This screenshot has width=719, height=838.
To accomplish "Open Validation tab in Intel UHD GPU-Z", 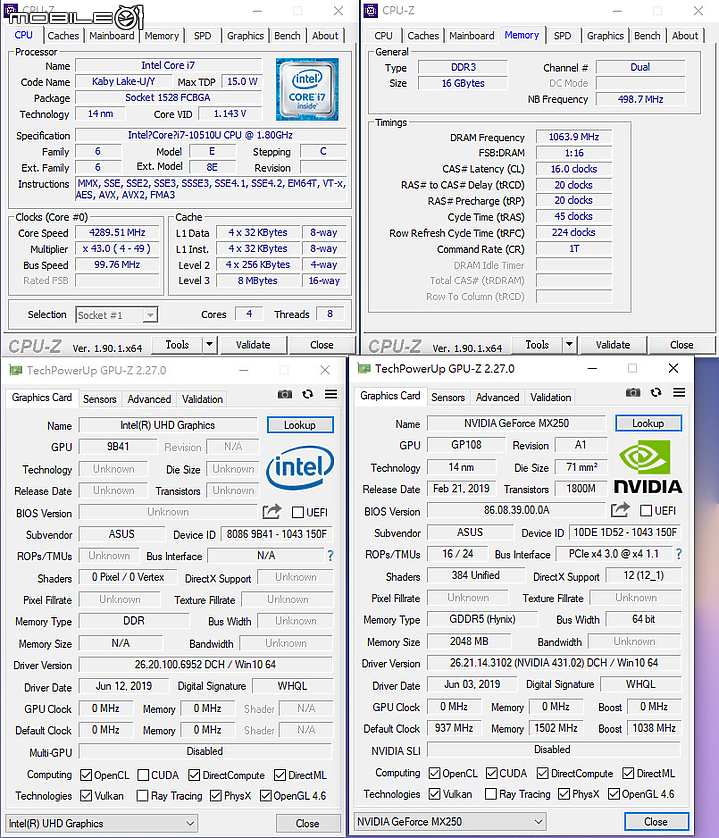I will (202, 399).
